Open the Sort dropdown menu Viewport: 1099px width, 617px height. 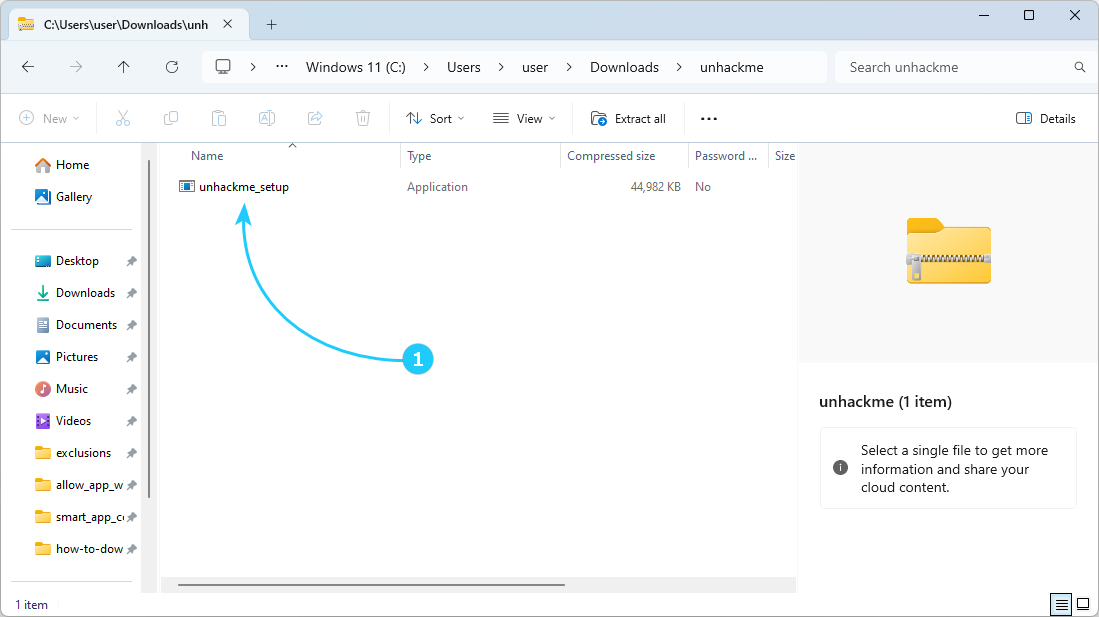tap(435, 118)
